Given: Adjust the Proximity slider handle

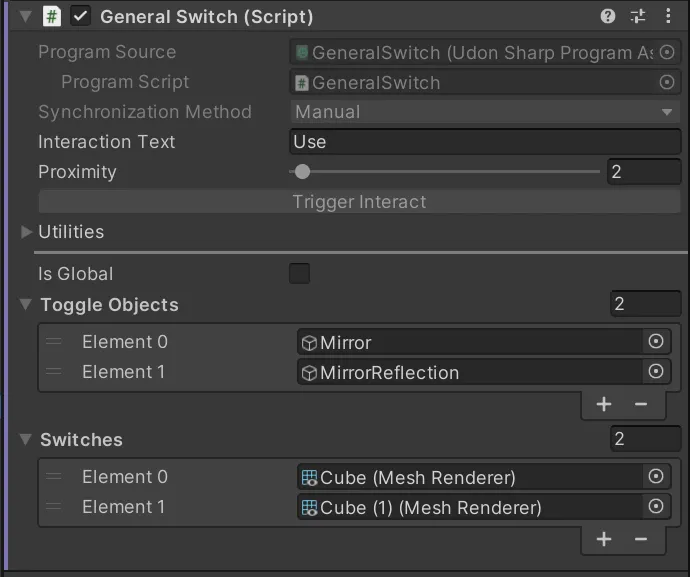Looking at the screenshot, I should click(x=302, y=172).
